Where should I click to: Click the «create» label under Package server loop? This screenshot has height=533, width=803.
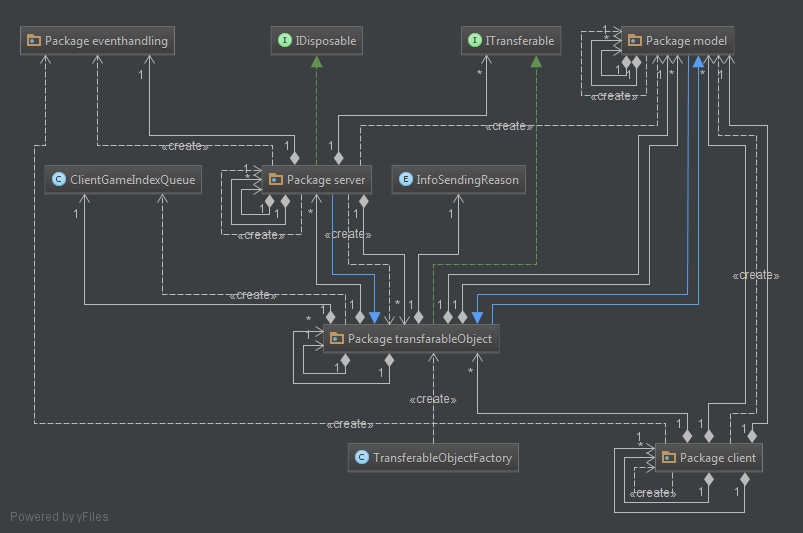(x=261, y=235)
